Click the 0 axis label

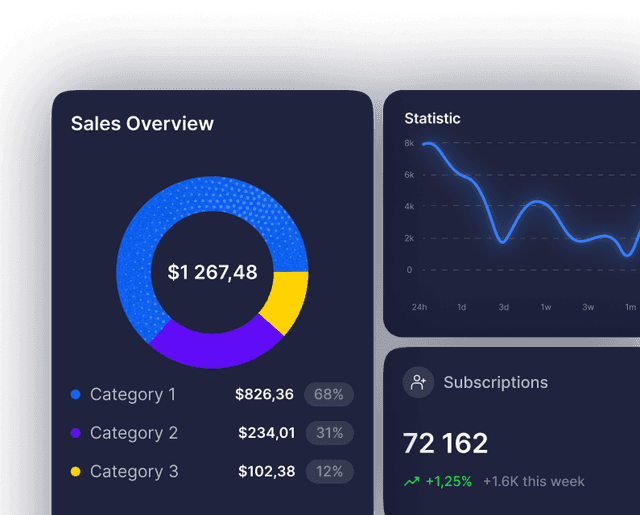[409, 270]
